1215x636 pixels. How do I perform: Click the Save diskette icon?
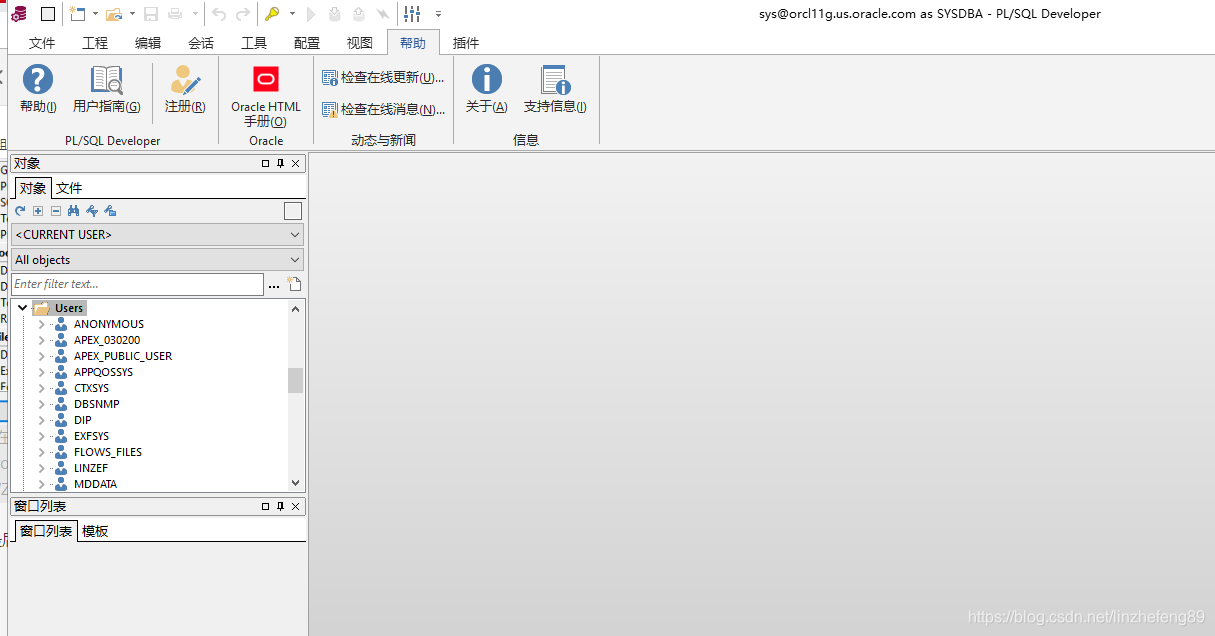click(x=151, y=14)
